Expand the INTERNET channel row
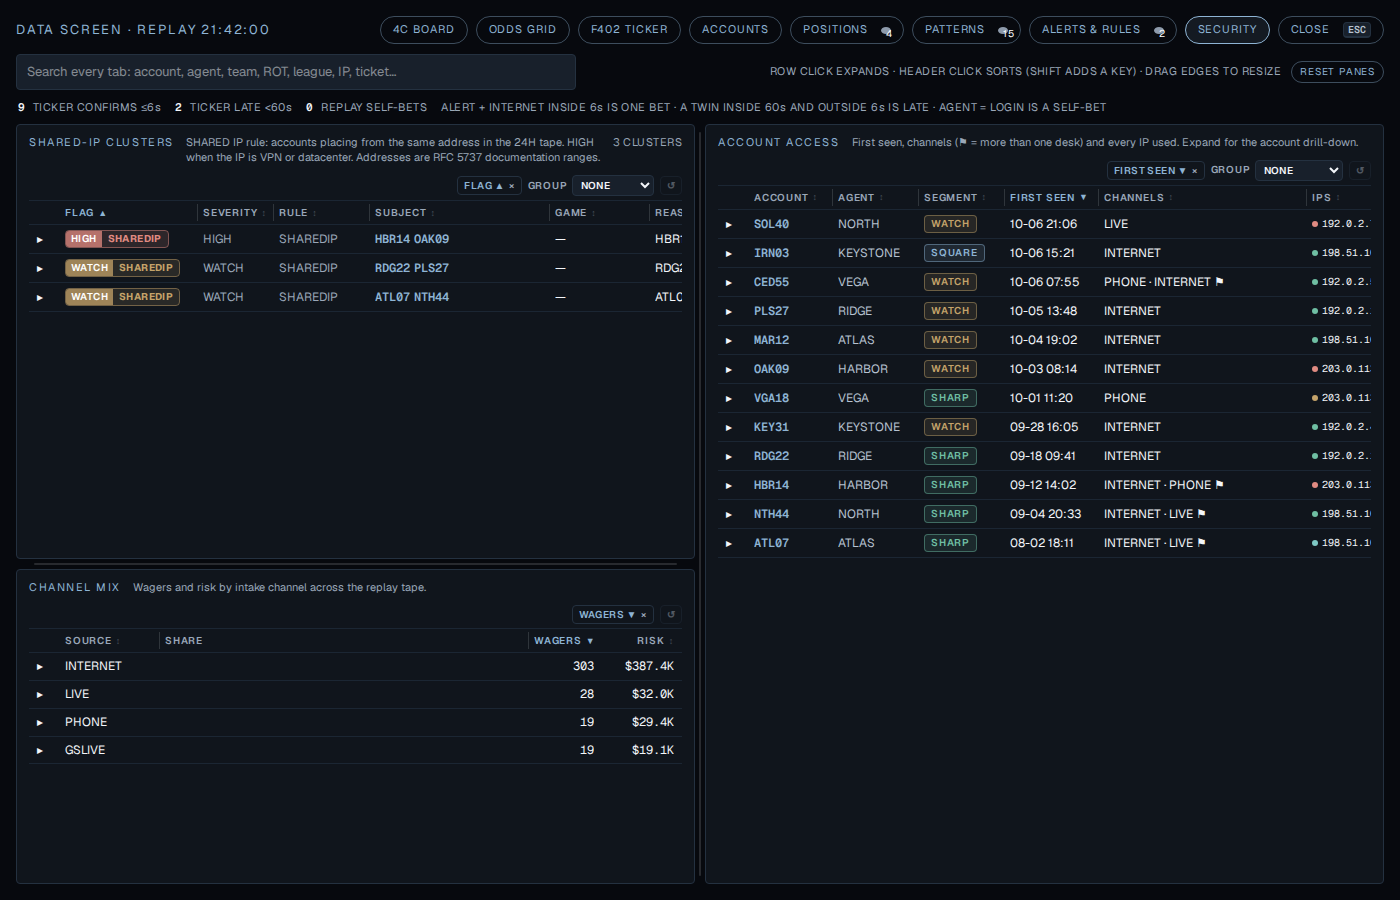This screenshot has height=900, width=1400. [40, 667]
